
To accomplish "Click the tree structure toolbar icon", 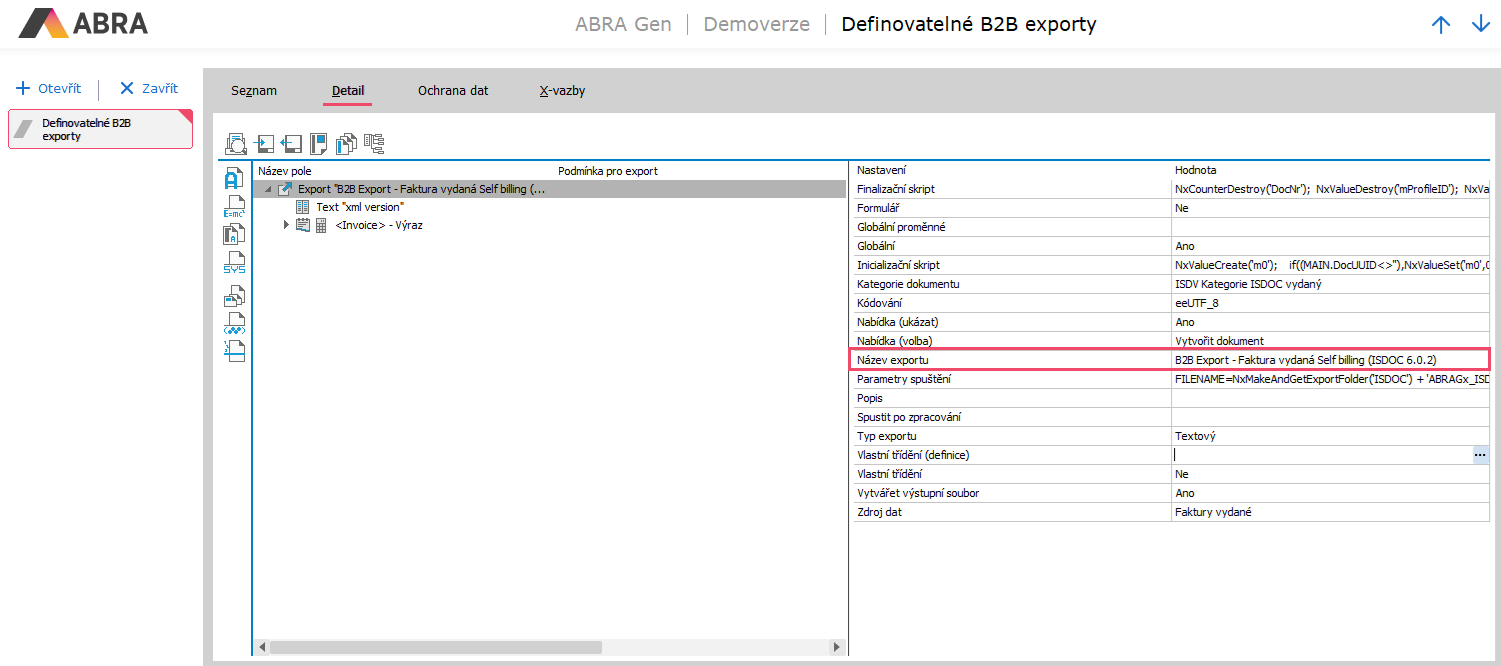I will tap(374, 144).
